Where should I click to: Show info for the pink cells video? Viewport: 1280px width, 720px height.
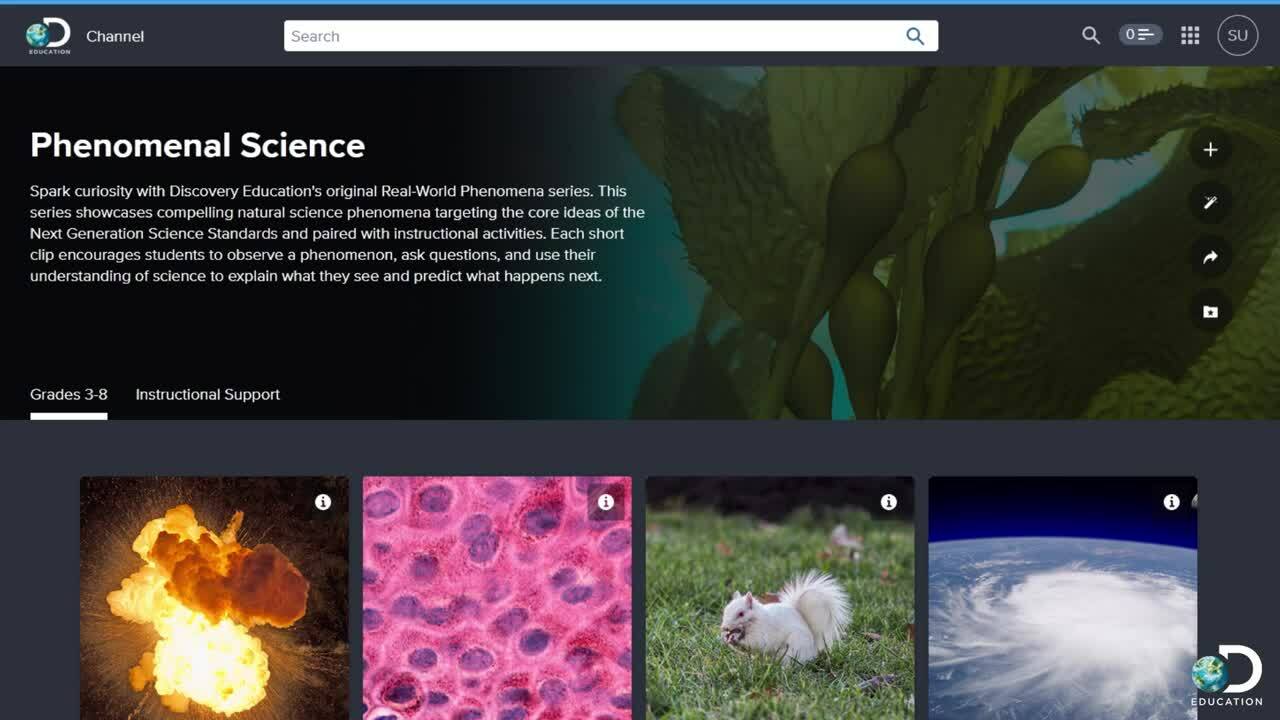(606, 502)
